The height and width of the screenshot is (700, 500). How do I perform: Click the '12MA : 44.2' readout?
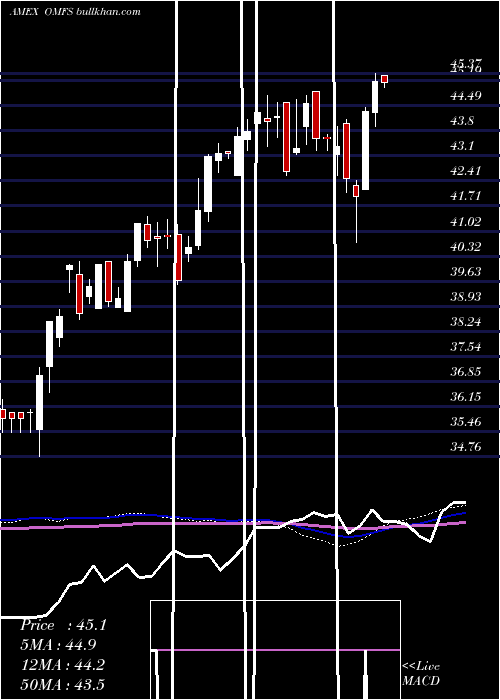click(63, 665)
